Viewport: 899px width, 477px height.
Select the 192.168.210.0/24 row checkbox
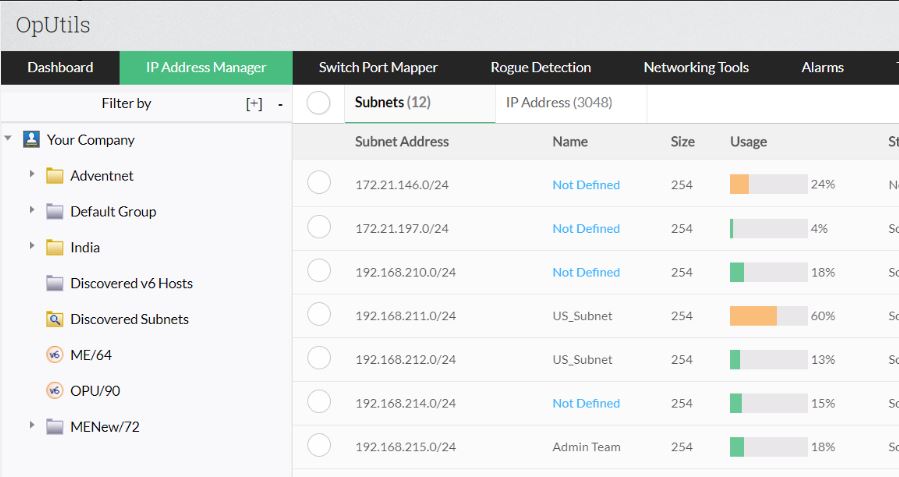tap(319, 271)
